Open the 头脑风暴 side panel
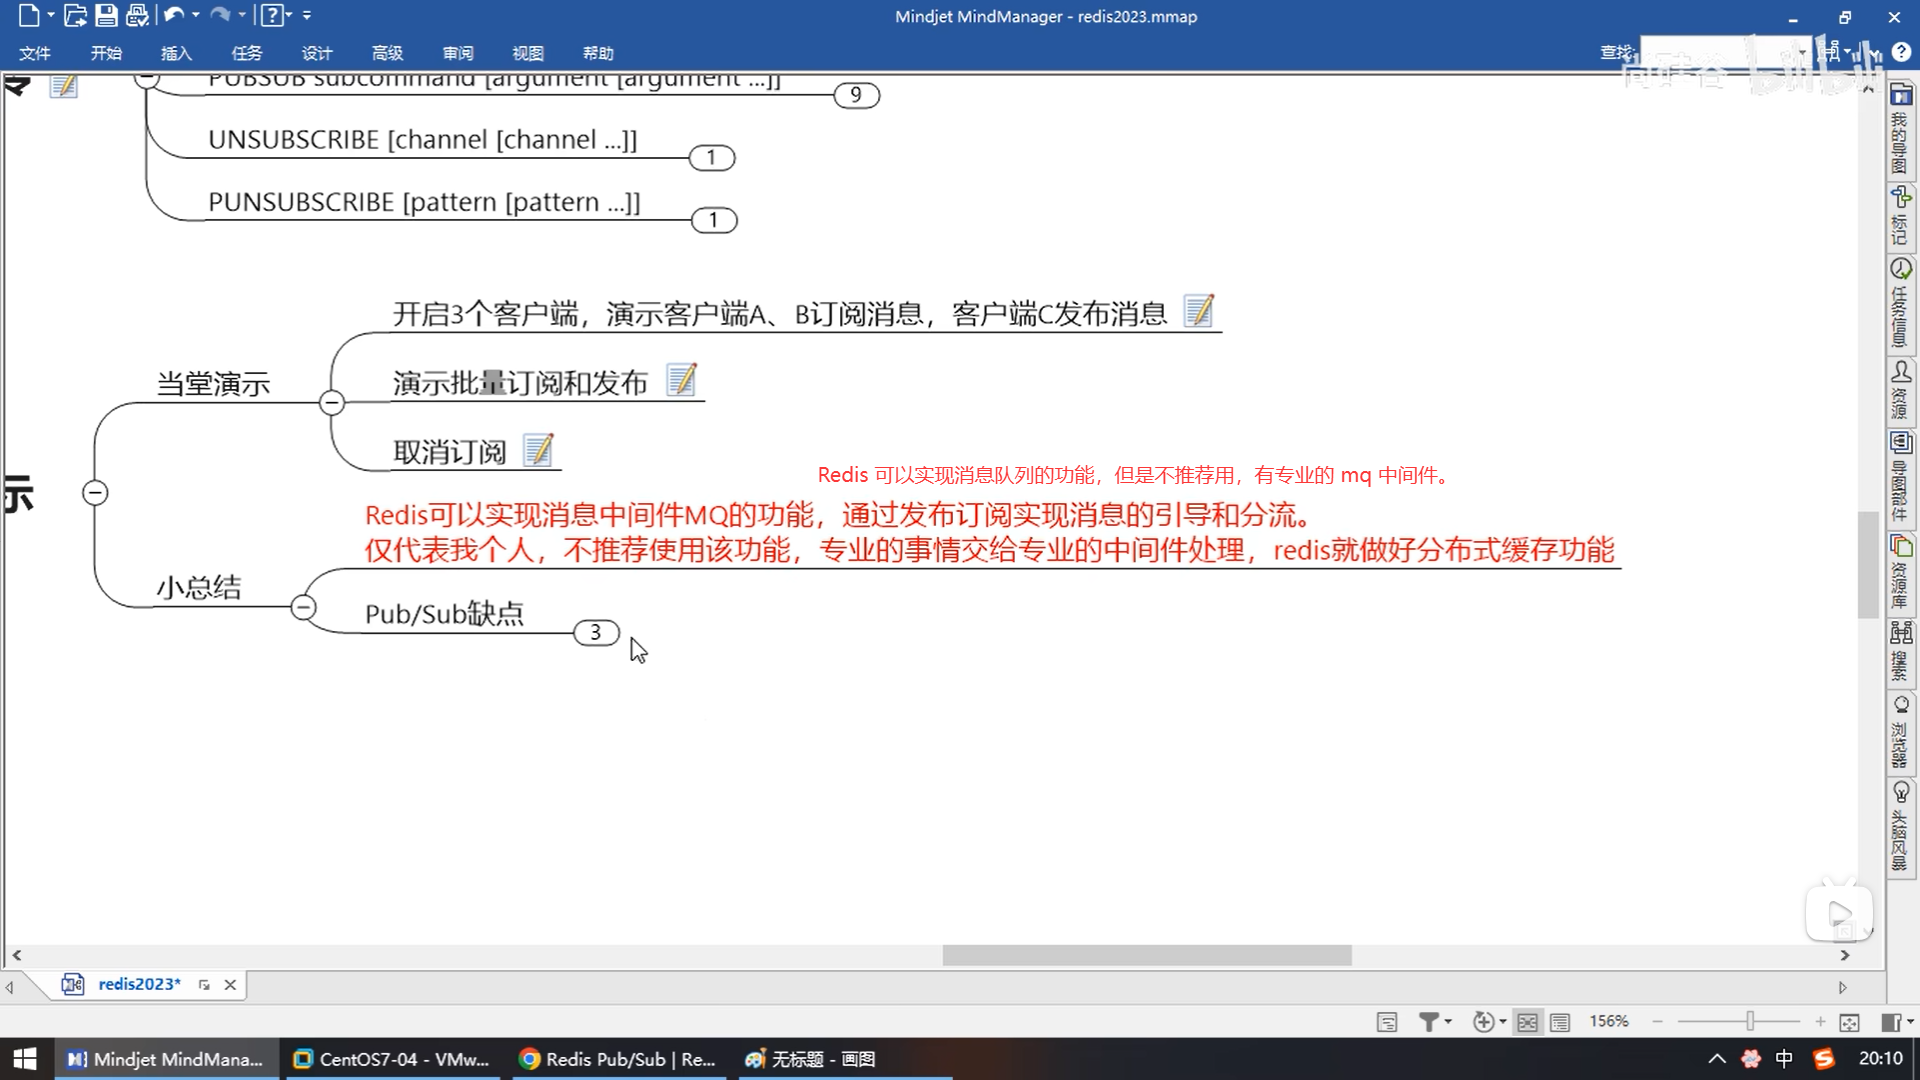The height and width of the screenshot is (1080, 1920). tap(1900, 826)
